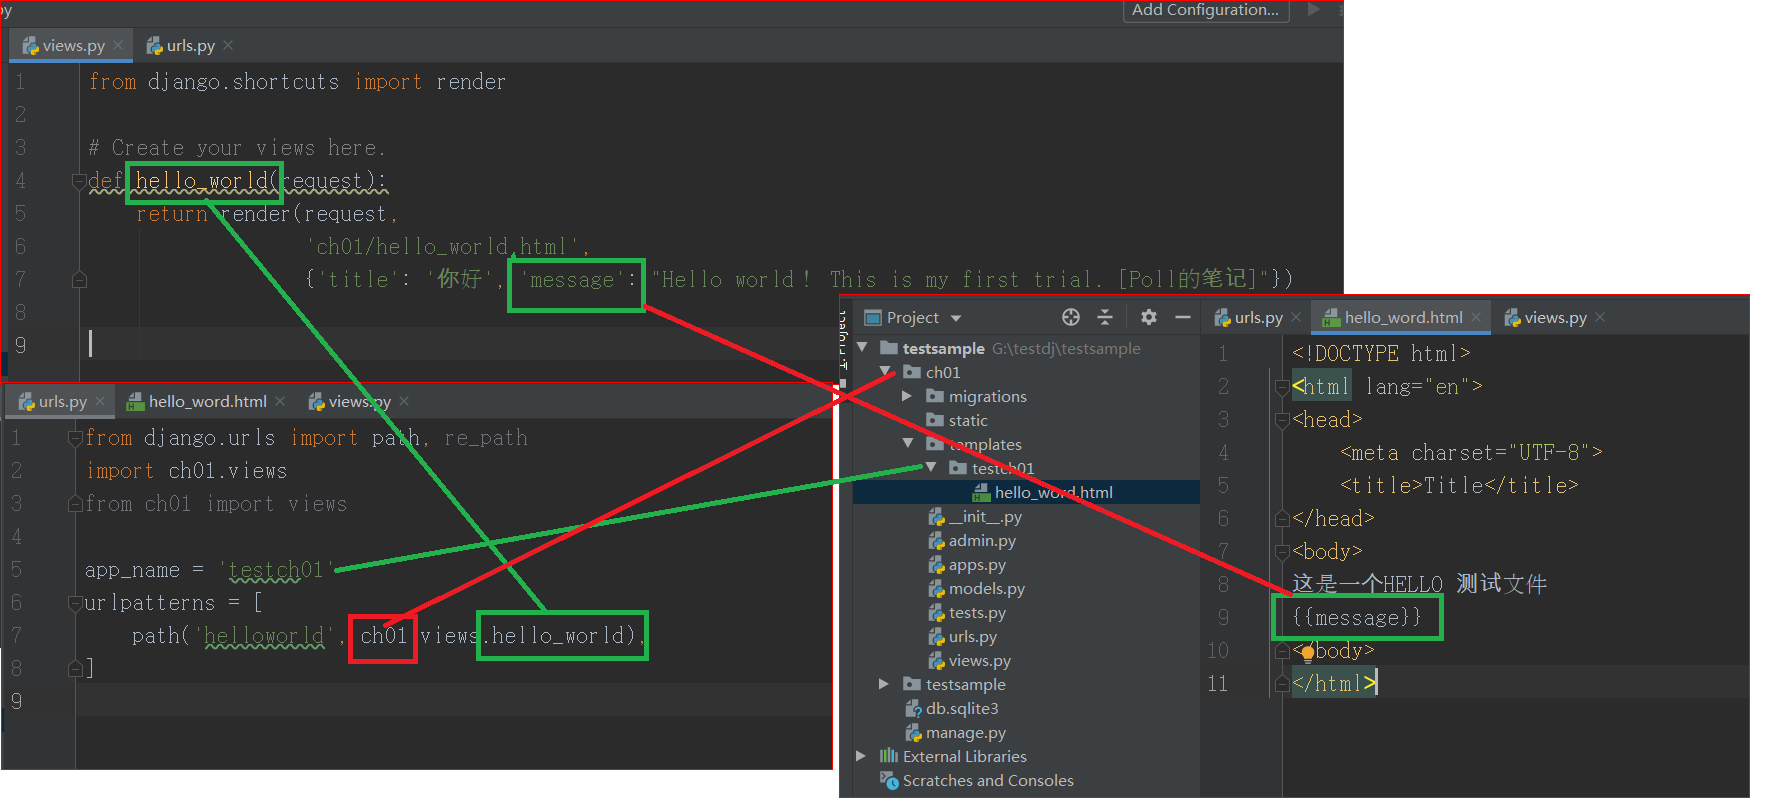Click 'helloworld' path string in urls.py
The width and height of the screenshot is (1775, 803).
tap(264, 636)
